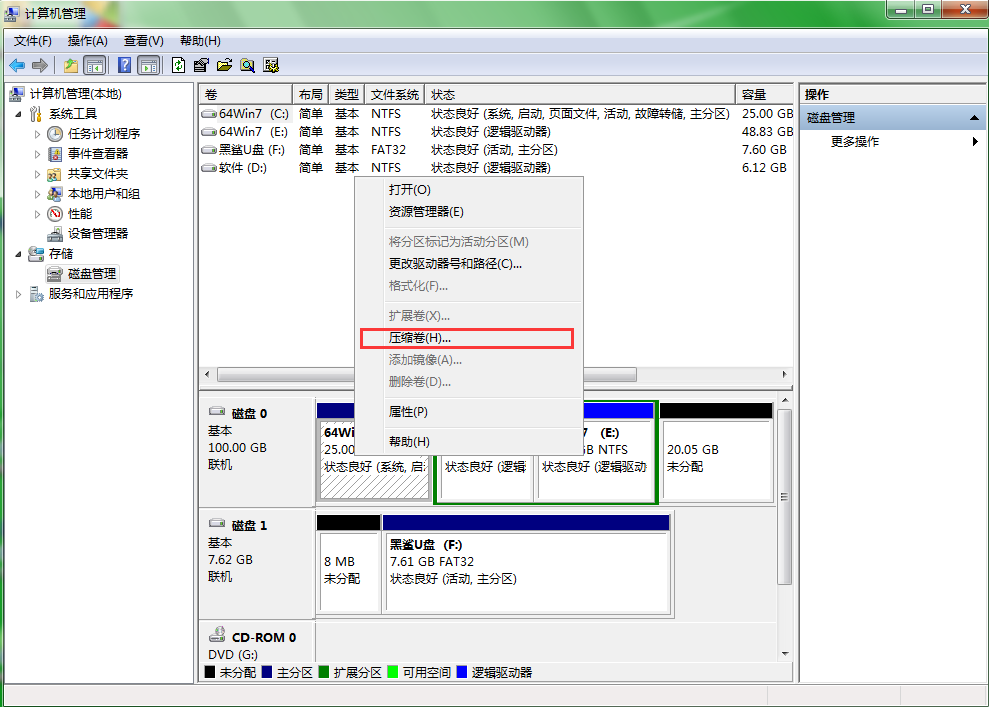Collapse the 系统工具 tree node
The image size is (989, 707).
[19, 114]
